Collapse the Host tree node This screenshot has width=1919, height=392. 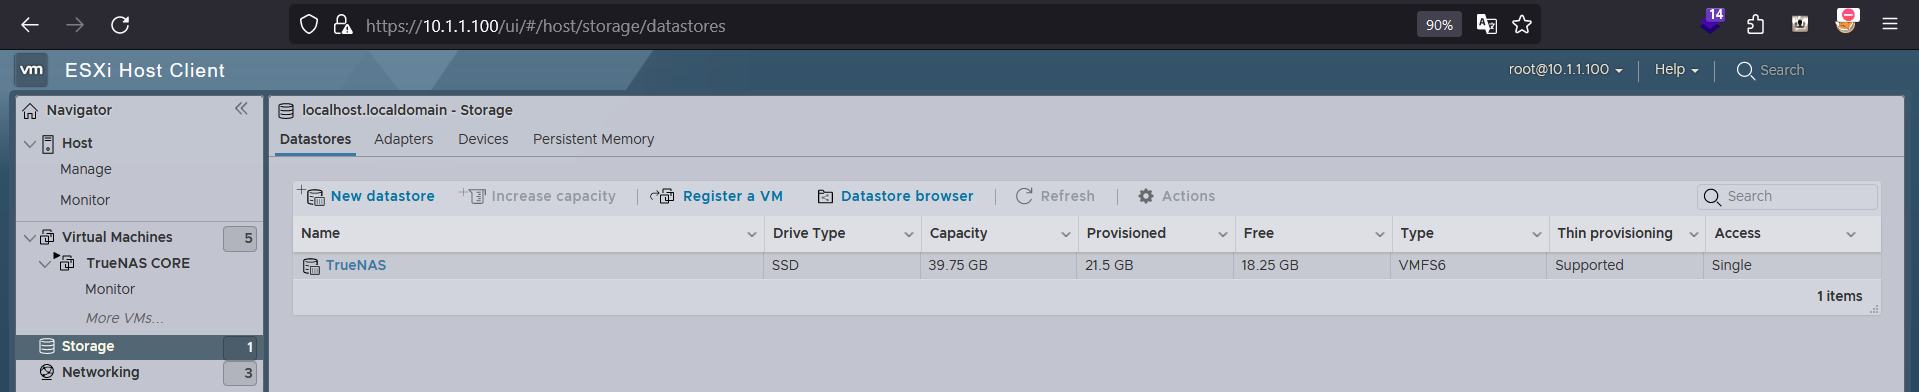tap(30, 143)
